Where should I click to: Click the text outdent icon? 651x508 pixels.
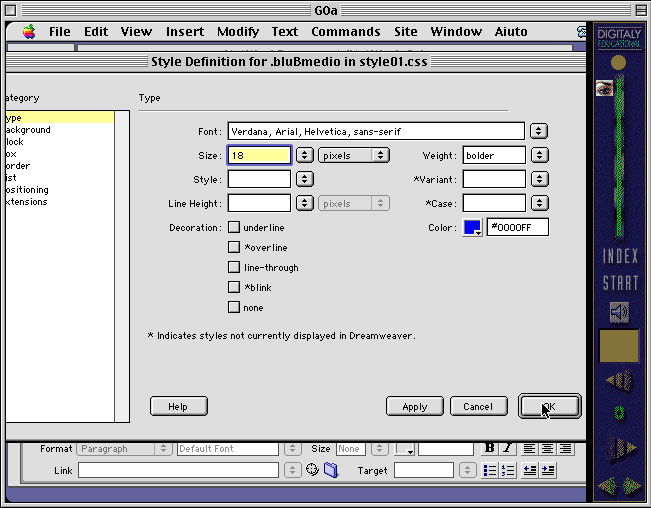pos(529,470)
